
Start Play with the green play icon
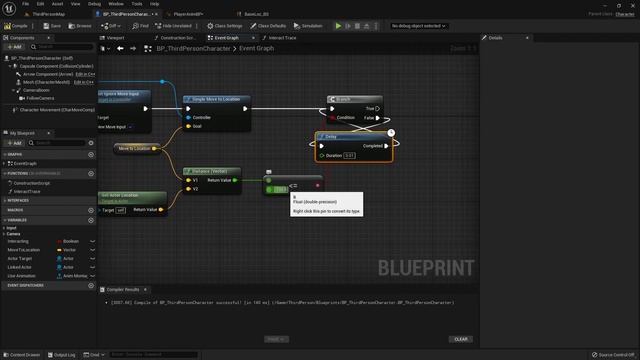338,26
